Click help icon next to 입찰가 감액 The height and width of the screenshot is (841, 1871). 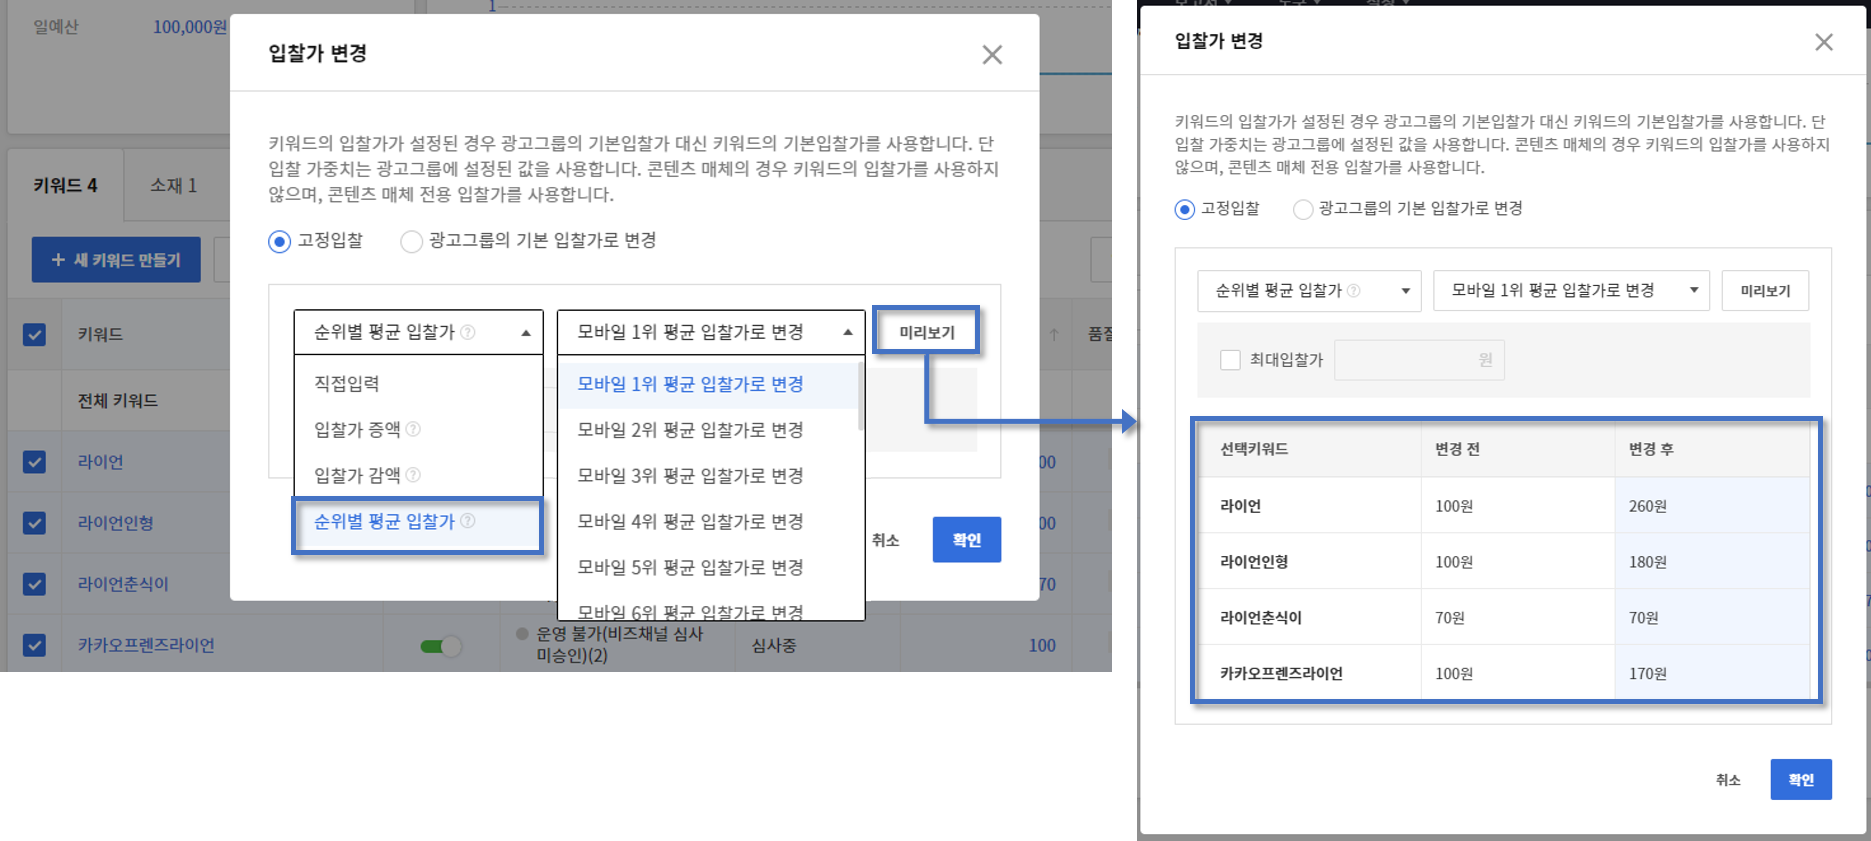click(413, 475)
